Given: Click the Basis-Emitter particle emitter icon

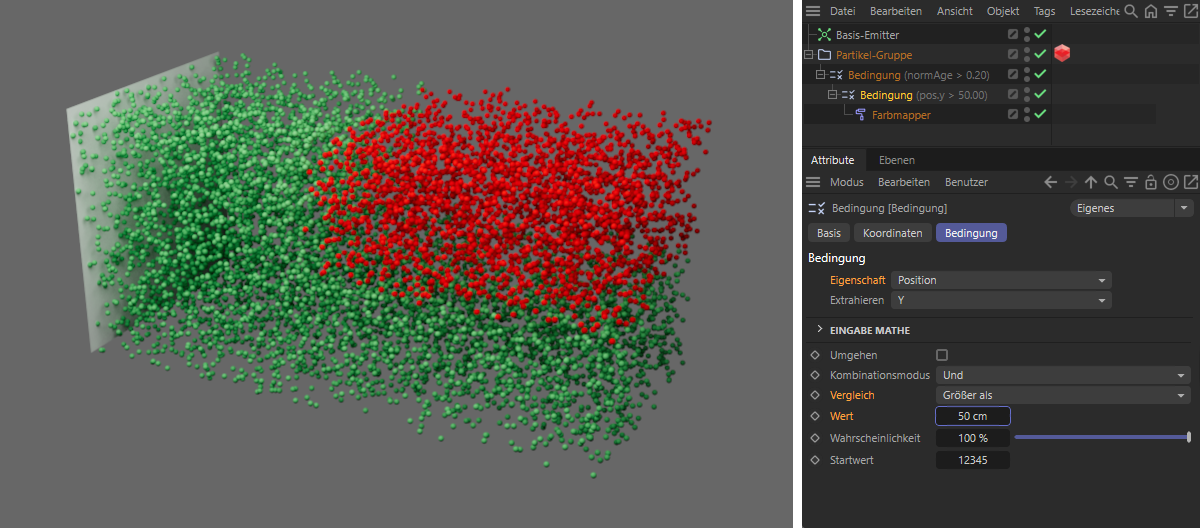Looking at the screenshot, I should pyautogui.click(x=825, y=35).
